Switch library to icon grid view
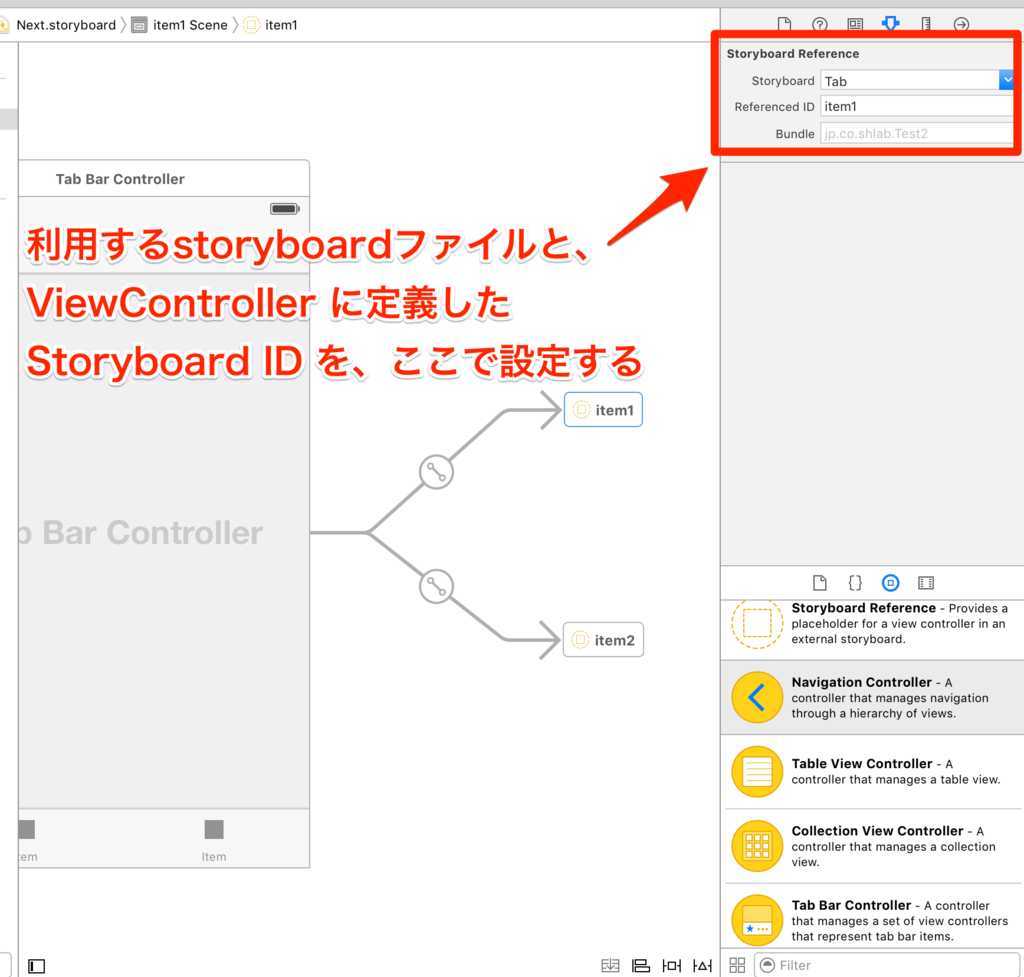This screenshot has width=1024, height=977. (737, 965)
